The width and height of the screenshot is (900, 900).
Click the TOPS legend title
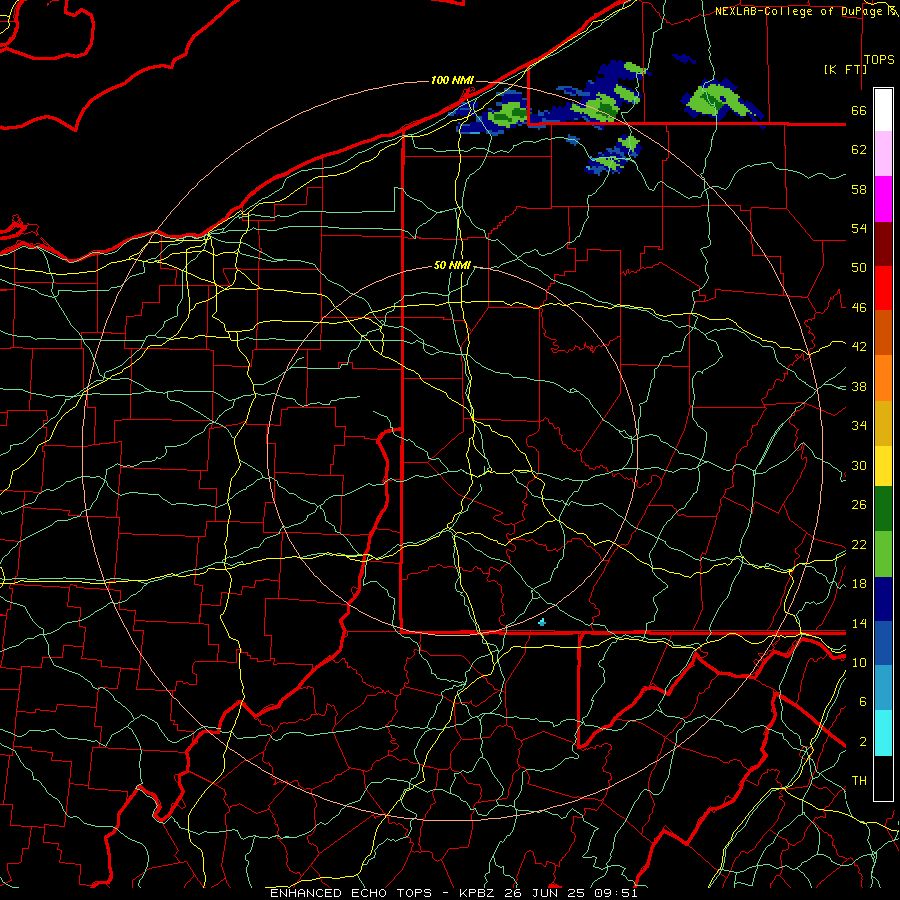pyautogui.click(x=879, y=60)
